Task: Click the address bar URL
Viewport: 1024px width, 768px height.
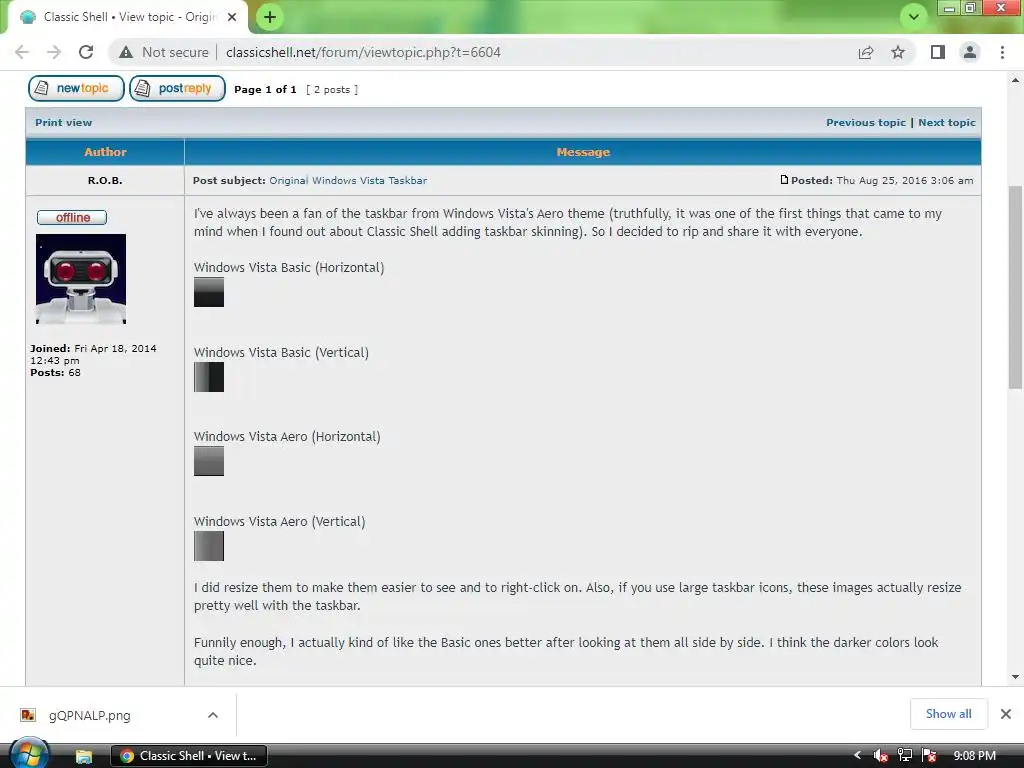Action: tap(363, 52)
